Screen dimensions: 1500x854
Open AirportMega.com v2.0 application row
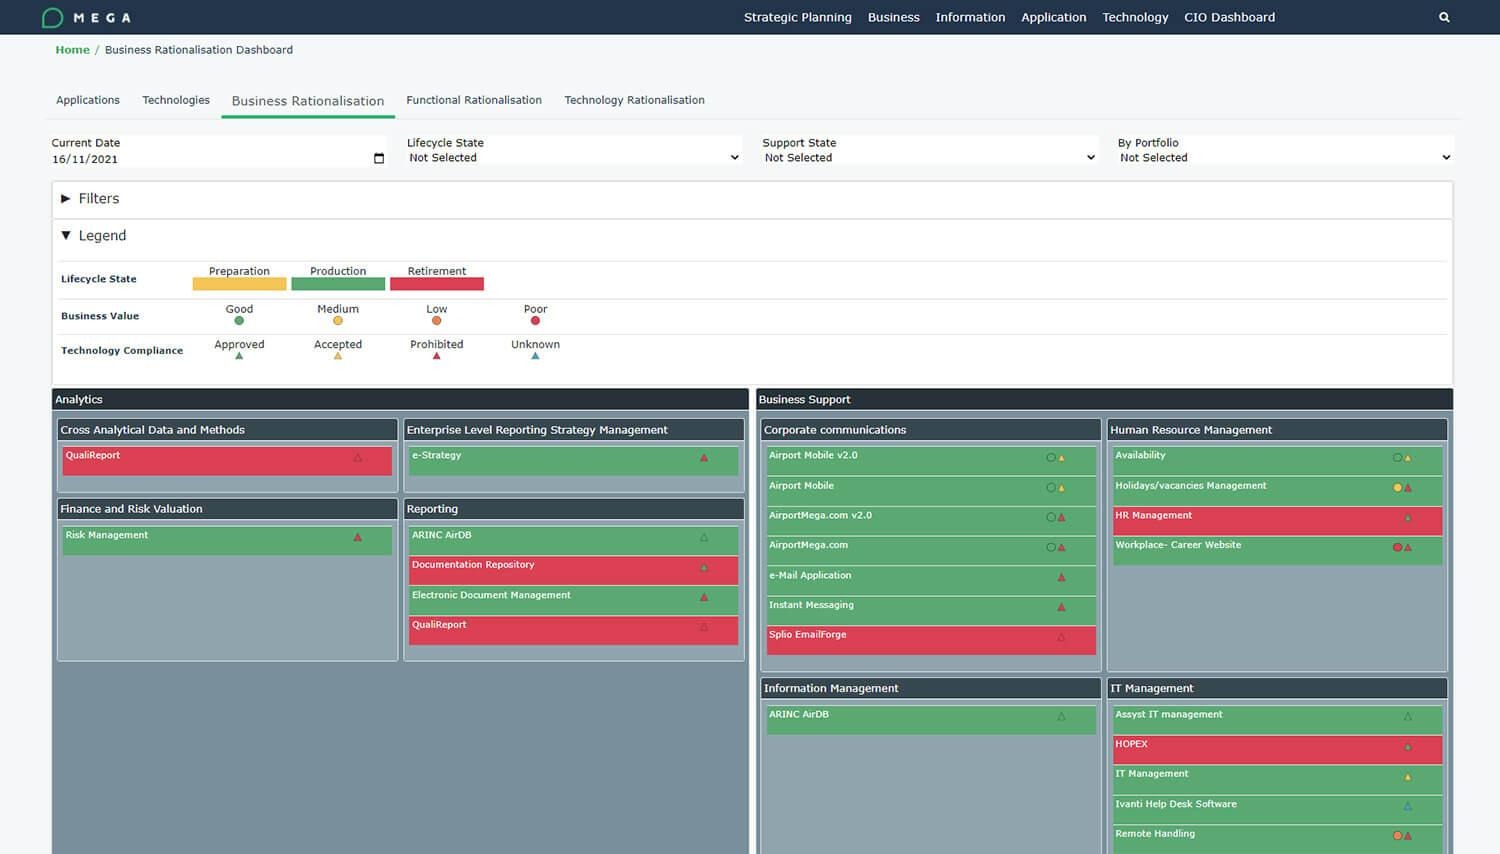point(931,521)
